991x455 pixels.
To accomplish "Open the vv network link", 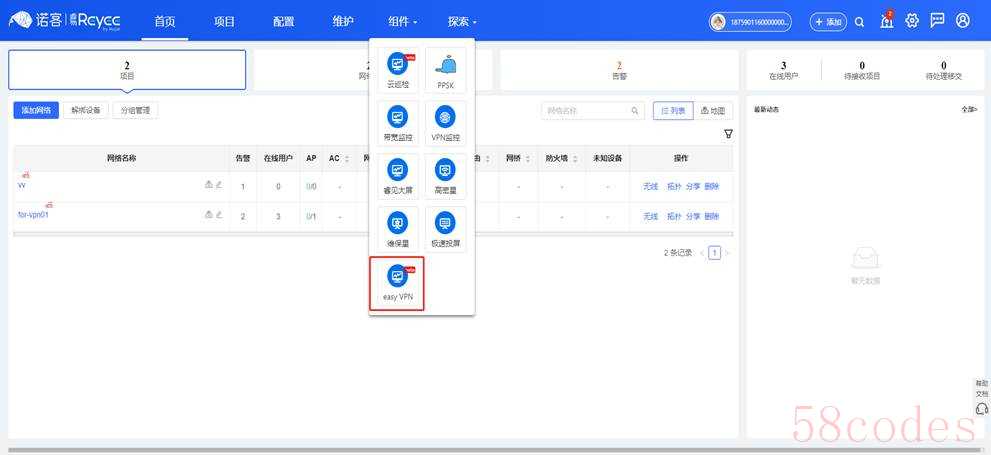I will 21,185.
